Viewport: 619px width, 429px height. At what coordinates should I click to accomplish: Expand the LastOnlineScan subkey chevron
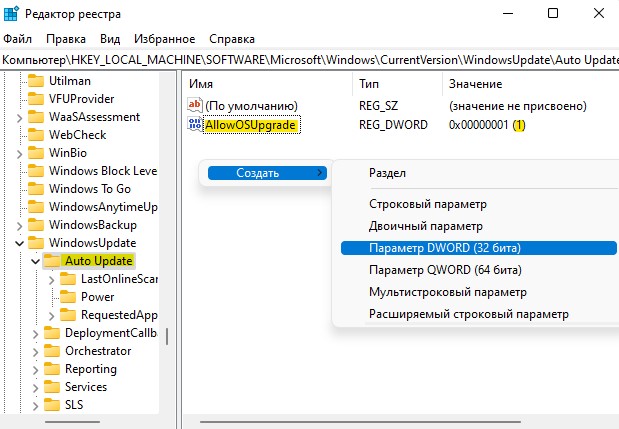(51, 279)
